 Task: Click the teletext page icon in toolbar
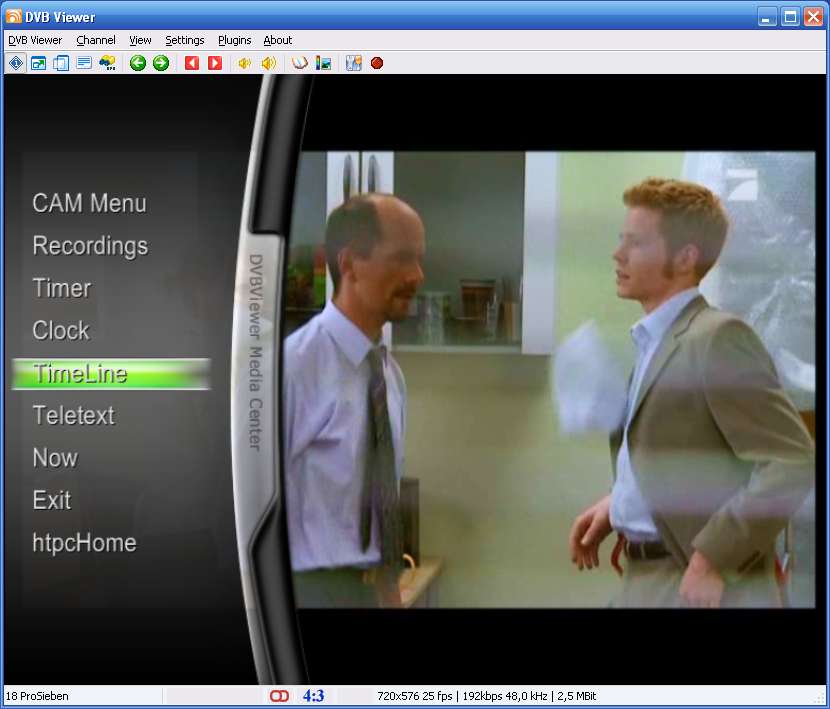(84, 63)
